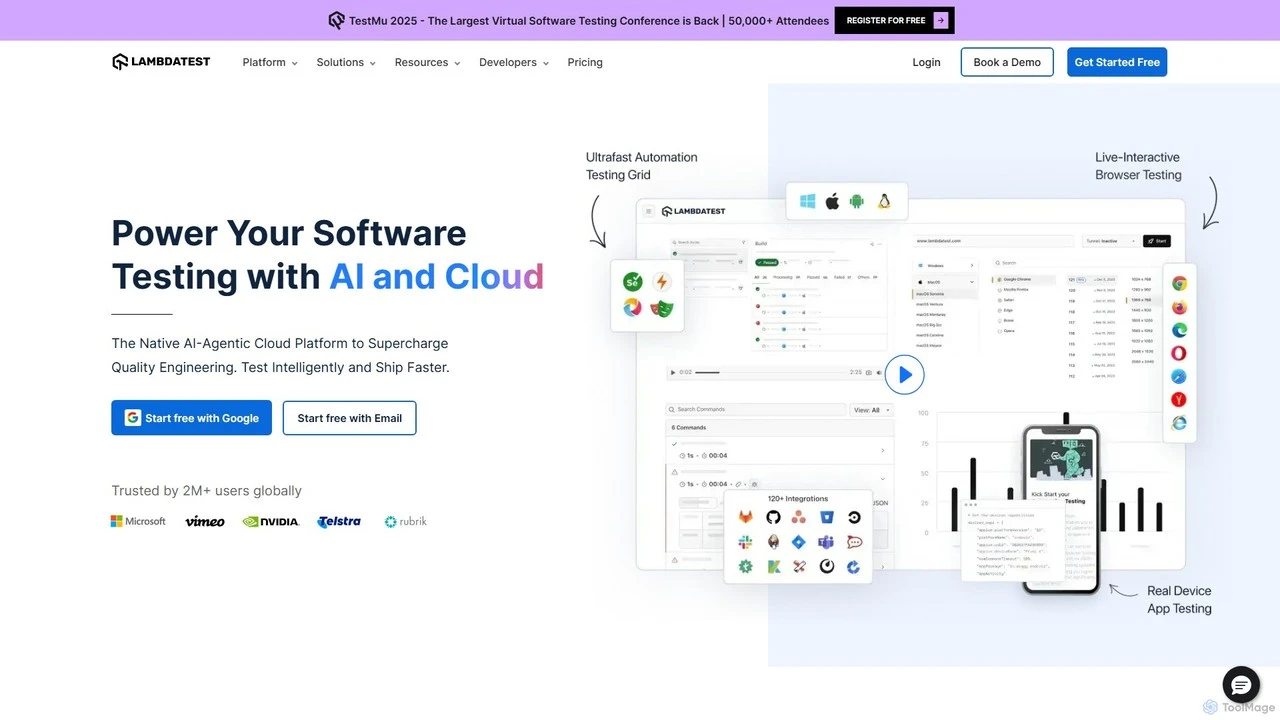The height and width of the screenshot is (720, 1280).
Task: Open the View: All dropdown in the demo
Action: point(871,410)
